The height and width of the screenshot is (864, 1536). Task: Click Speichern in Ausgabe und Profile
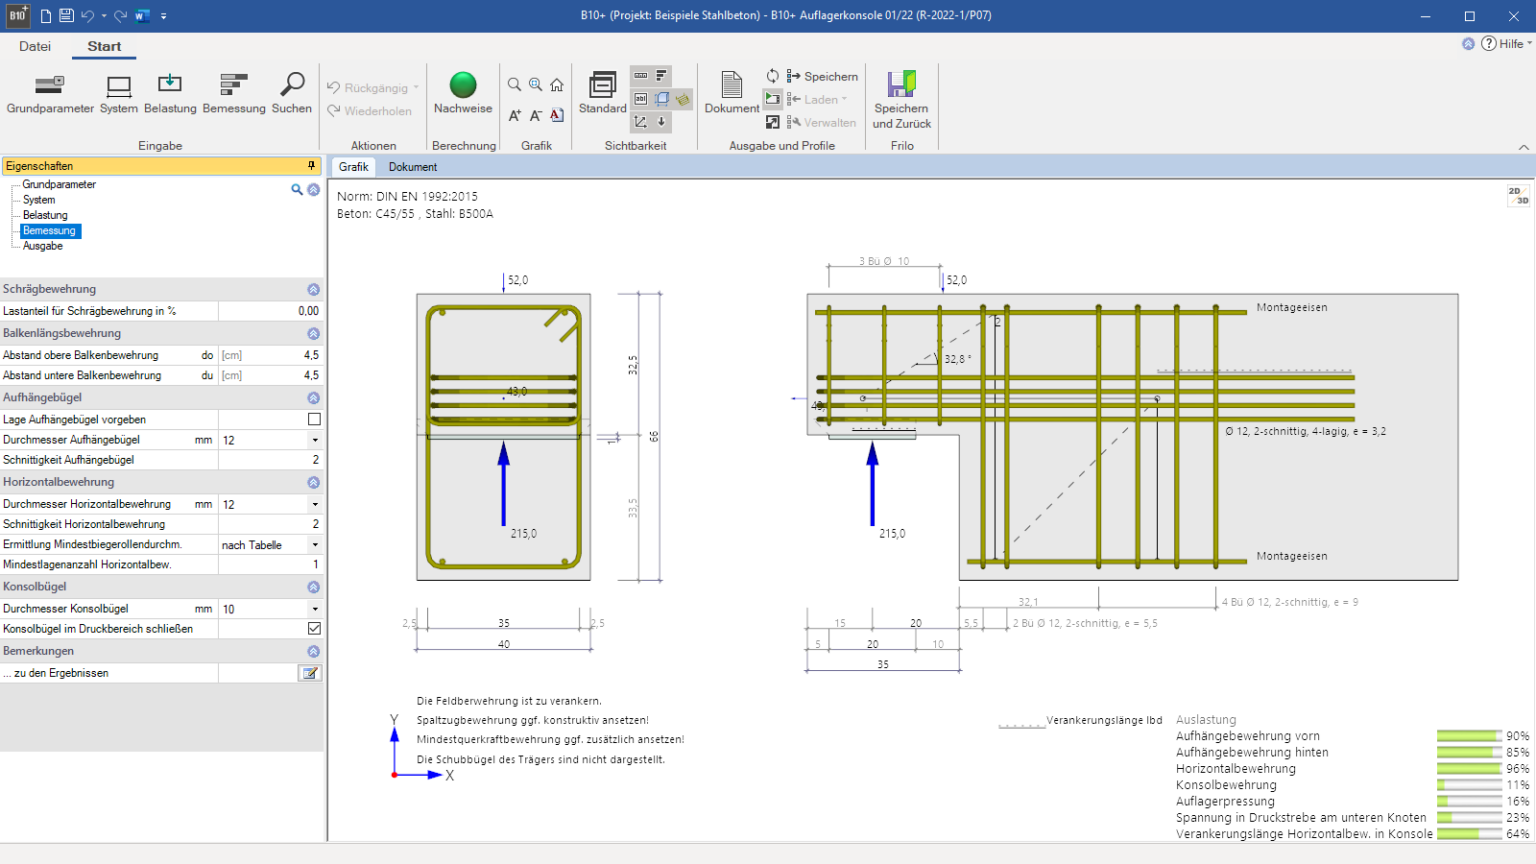pos(823,77)
